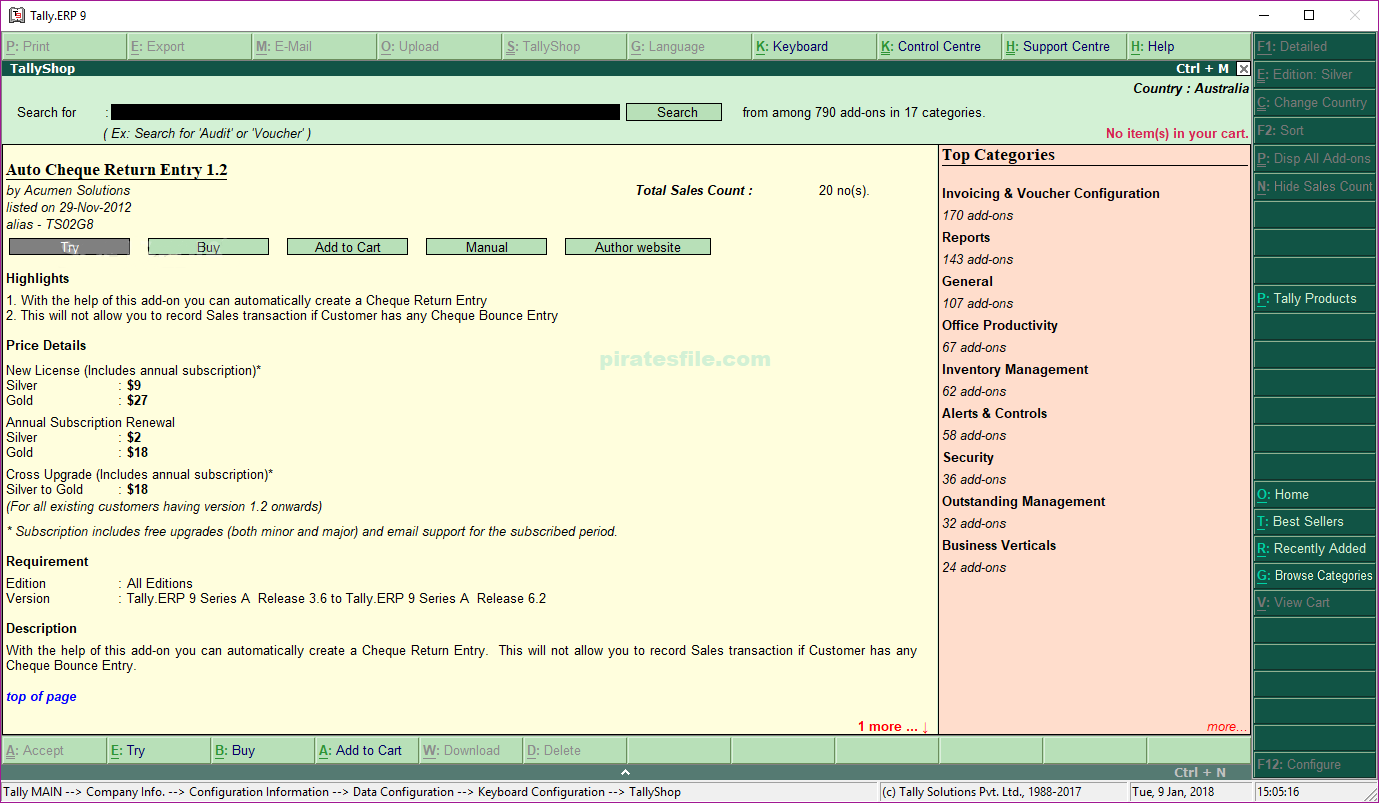Viewport: 1379px width, 803px height.
Task: Click Buy in bottom bar
Action: coord(262,750)
